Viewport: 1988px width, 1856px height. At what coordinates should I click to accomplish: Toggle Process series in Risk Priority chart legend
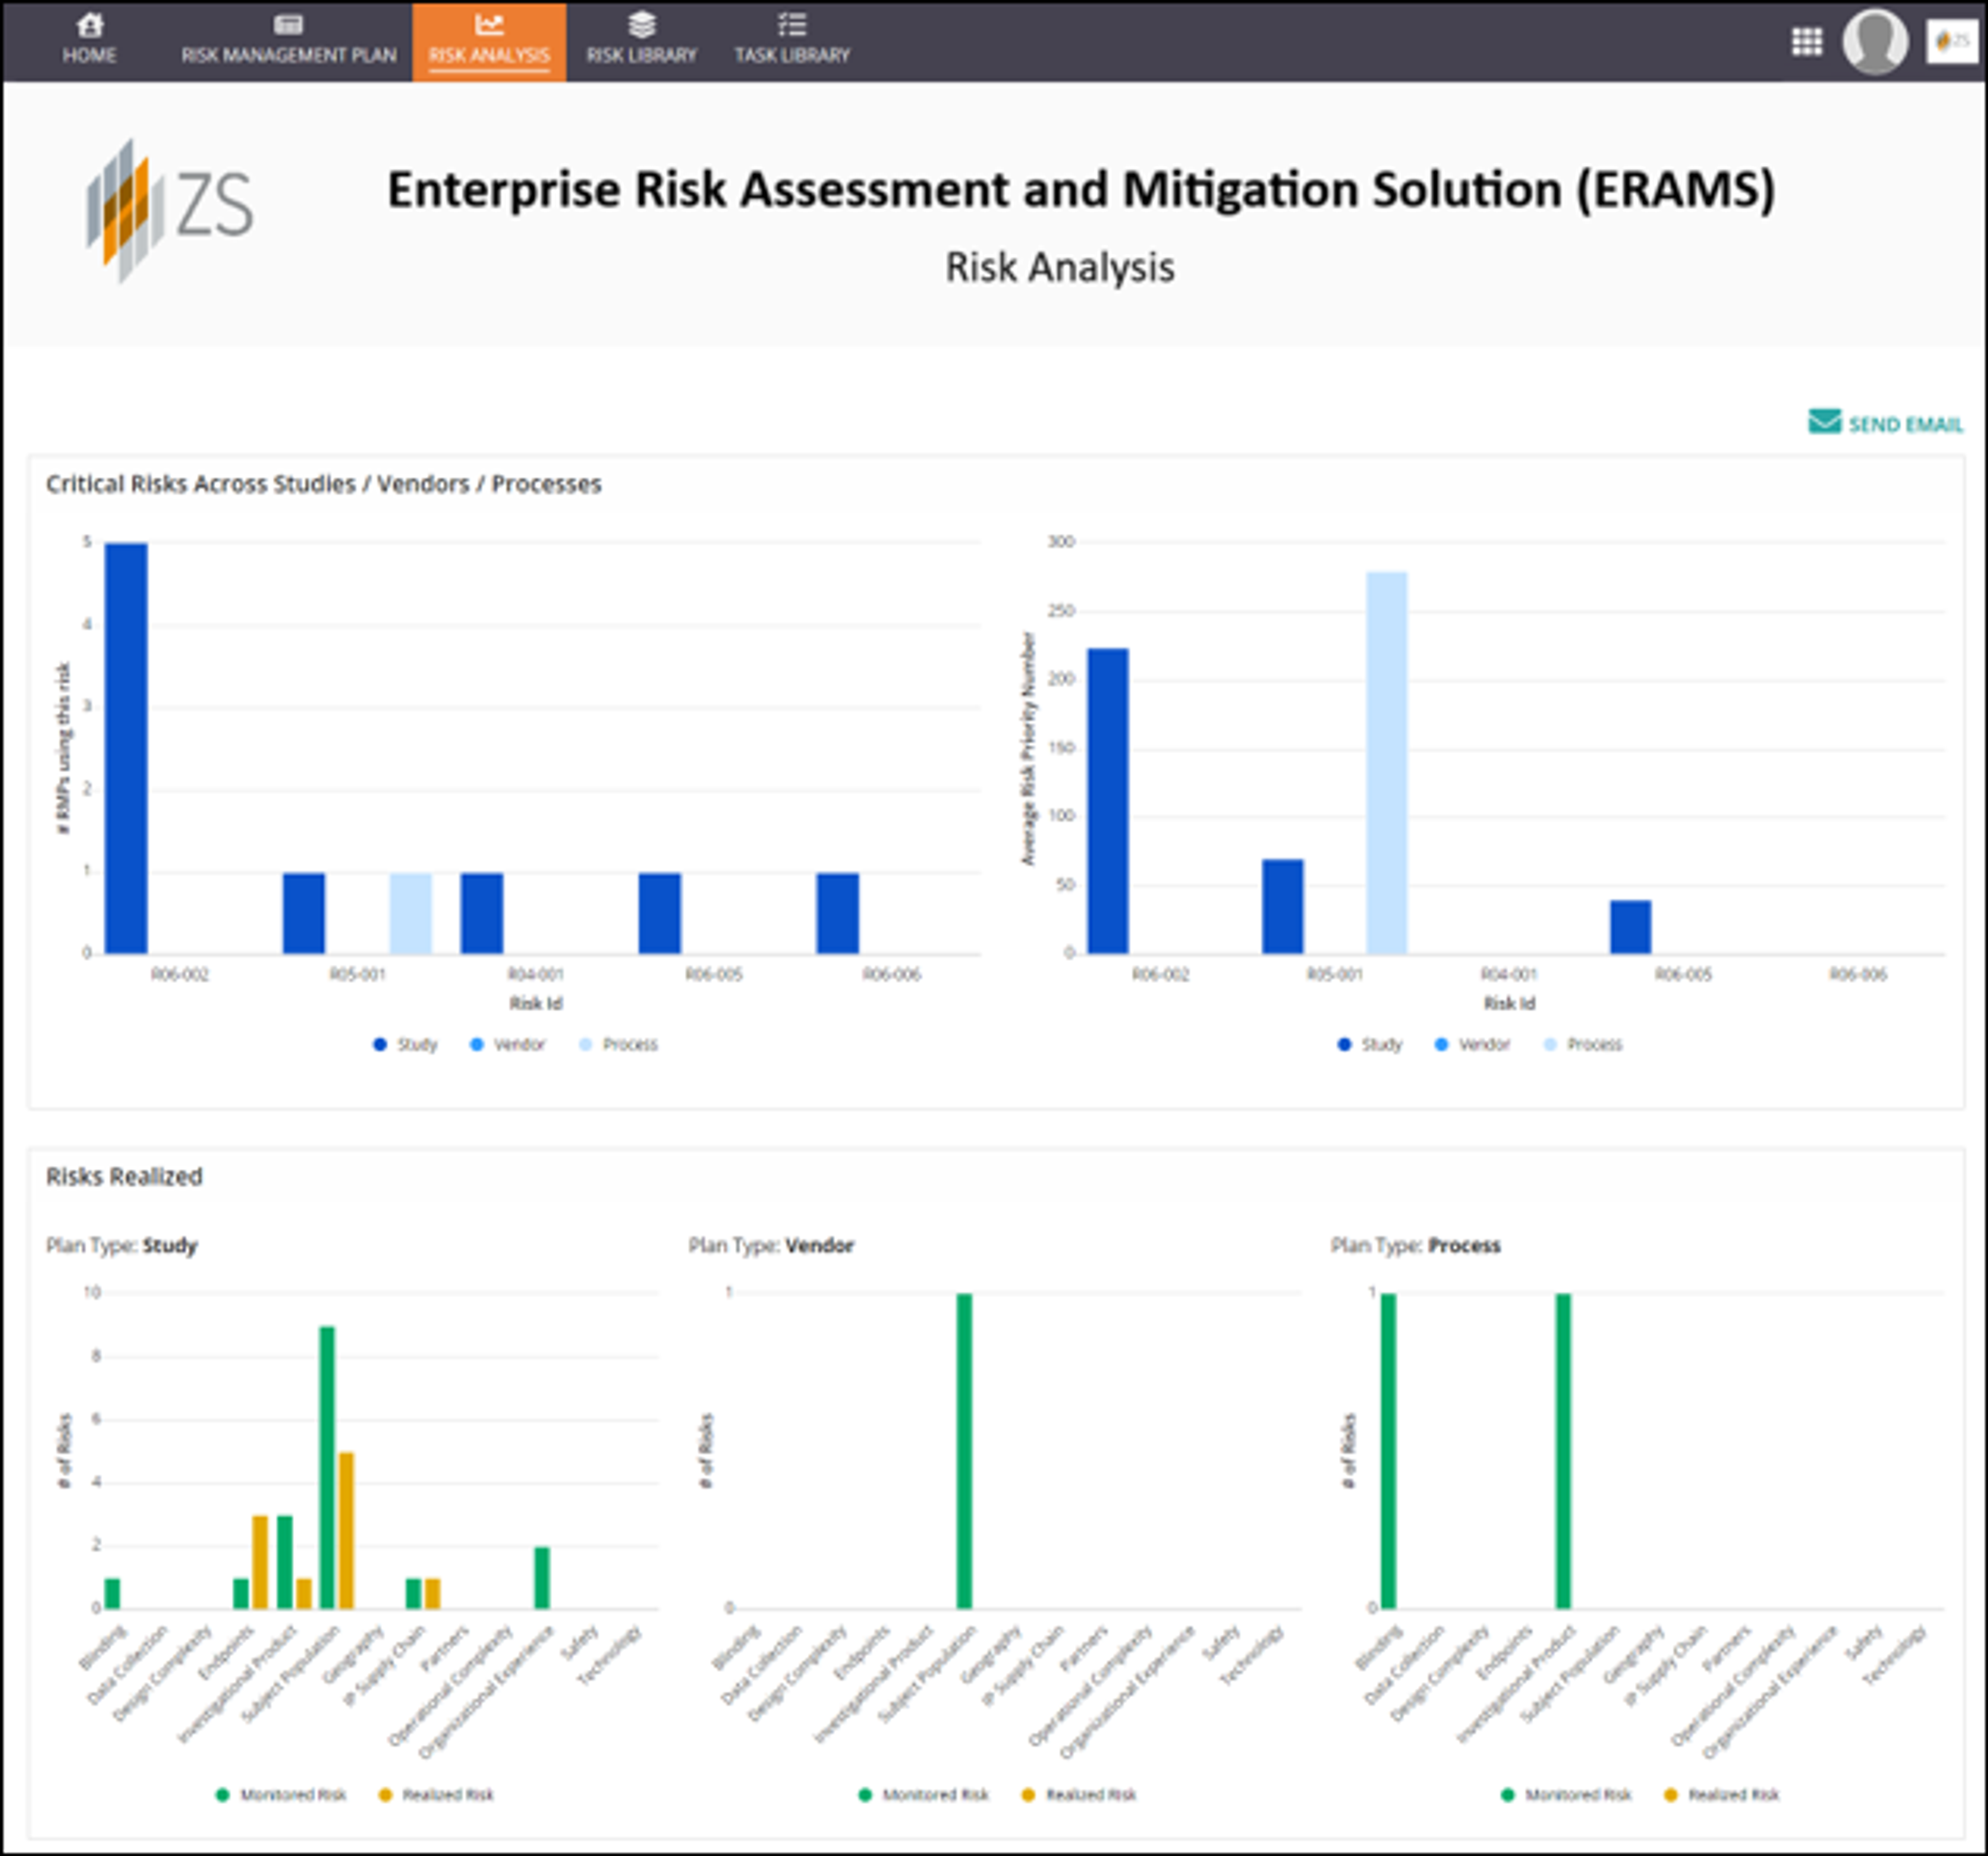pos(1582,1044)
